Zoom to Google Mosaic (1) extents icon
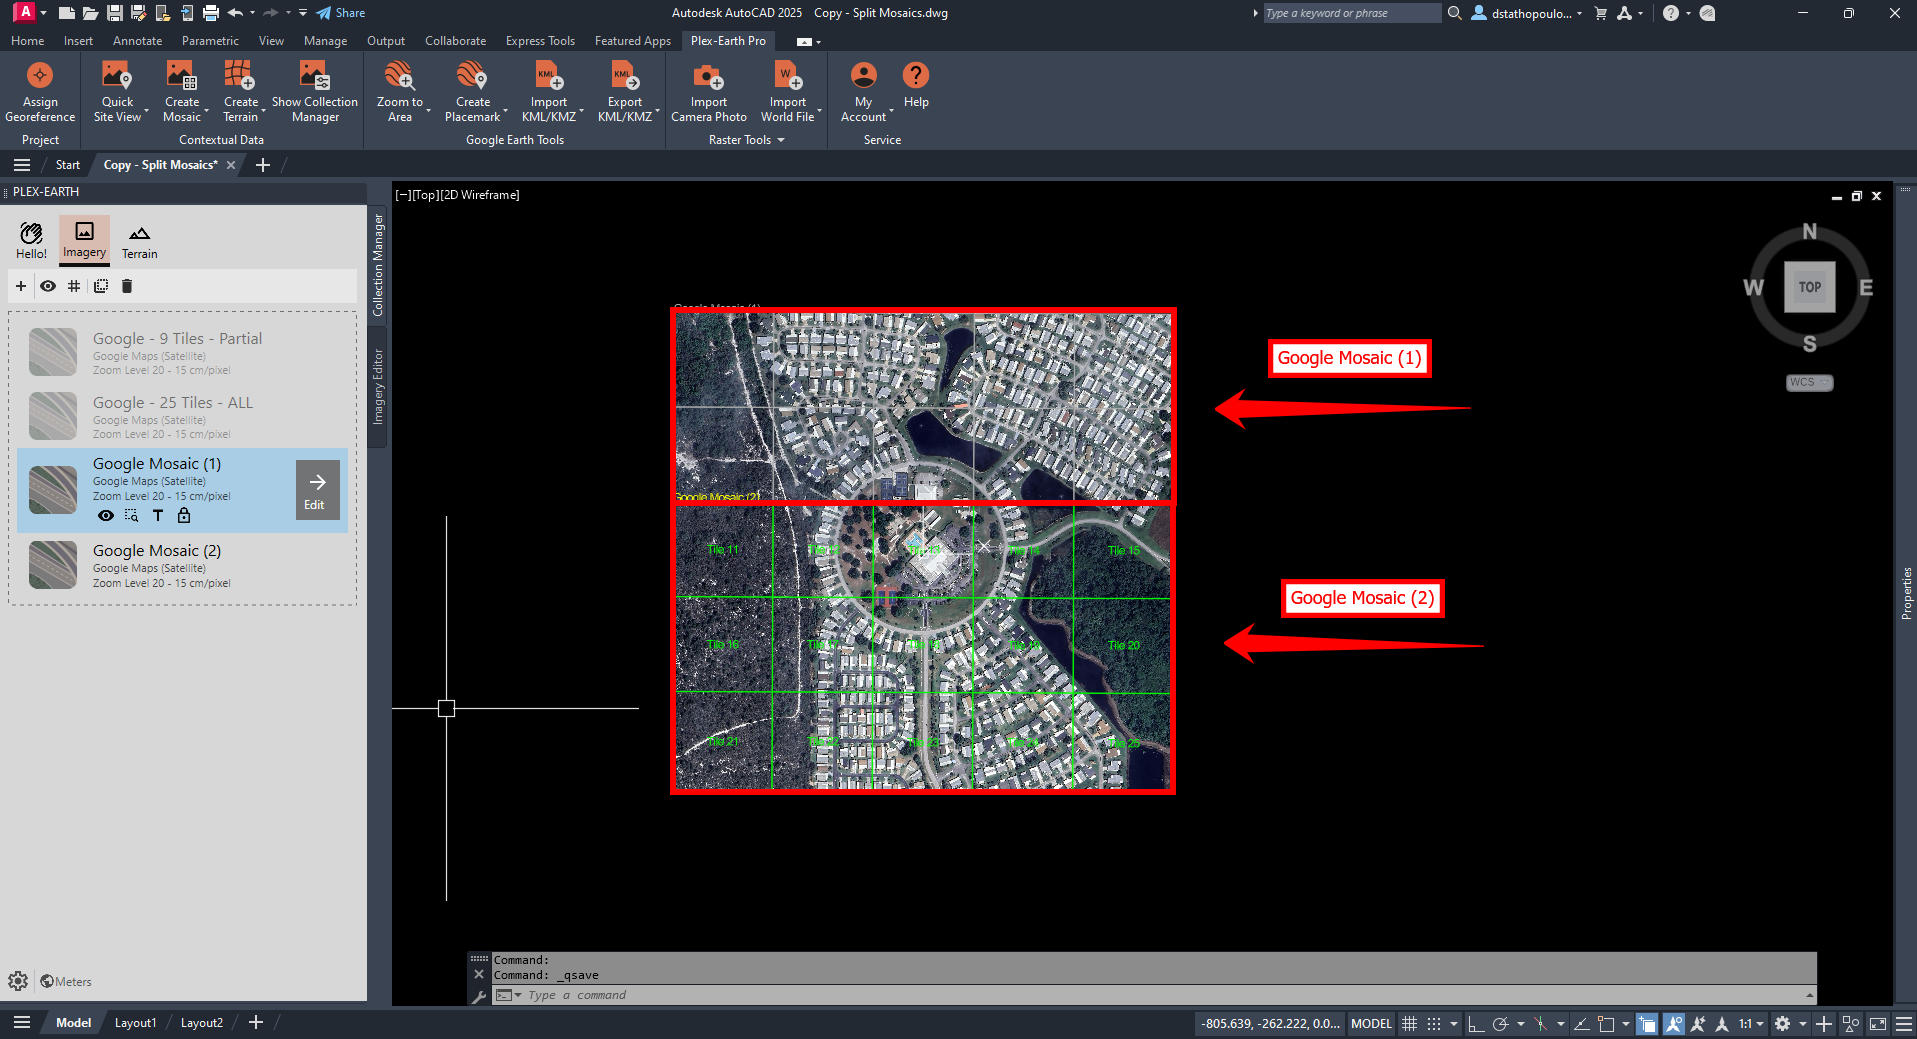The height and width of the screenshot is (1039, 1917). point(131,516)
